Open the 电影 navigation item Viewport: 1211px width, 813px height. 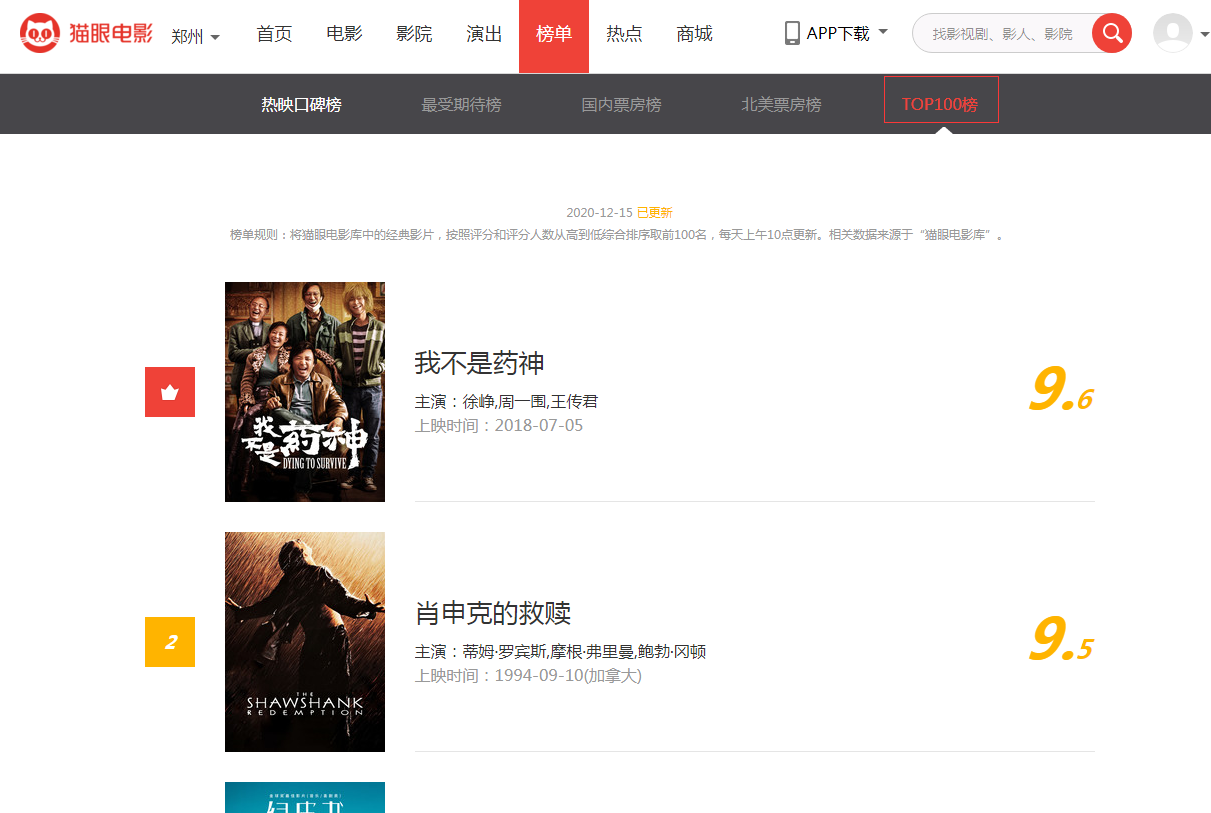344,34
